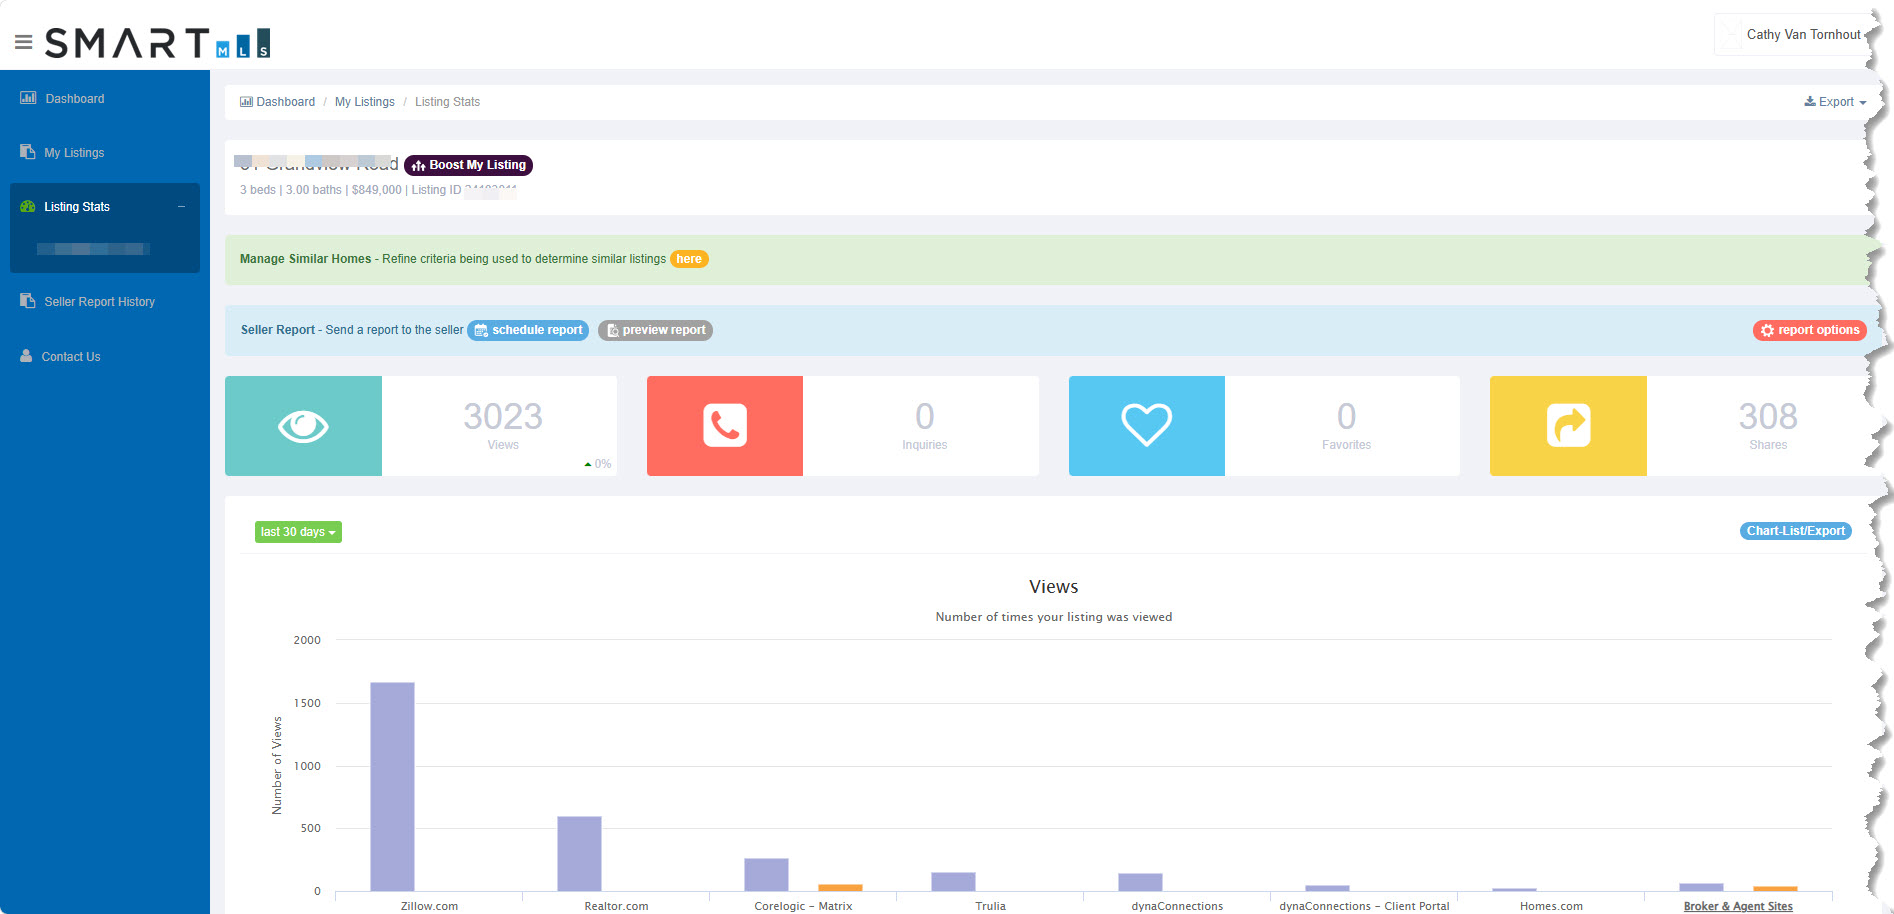Click the Dashboard chart icon in sidebar
This screenshot has width=1894, height=914.
tap(28, 98)
